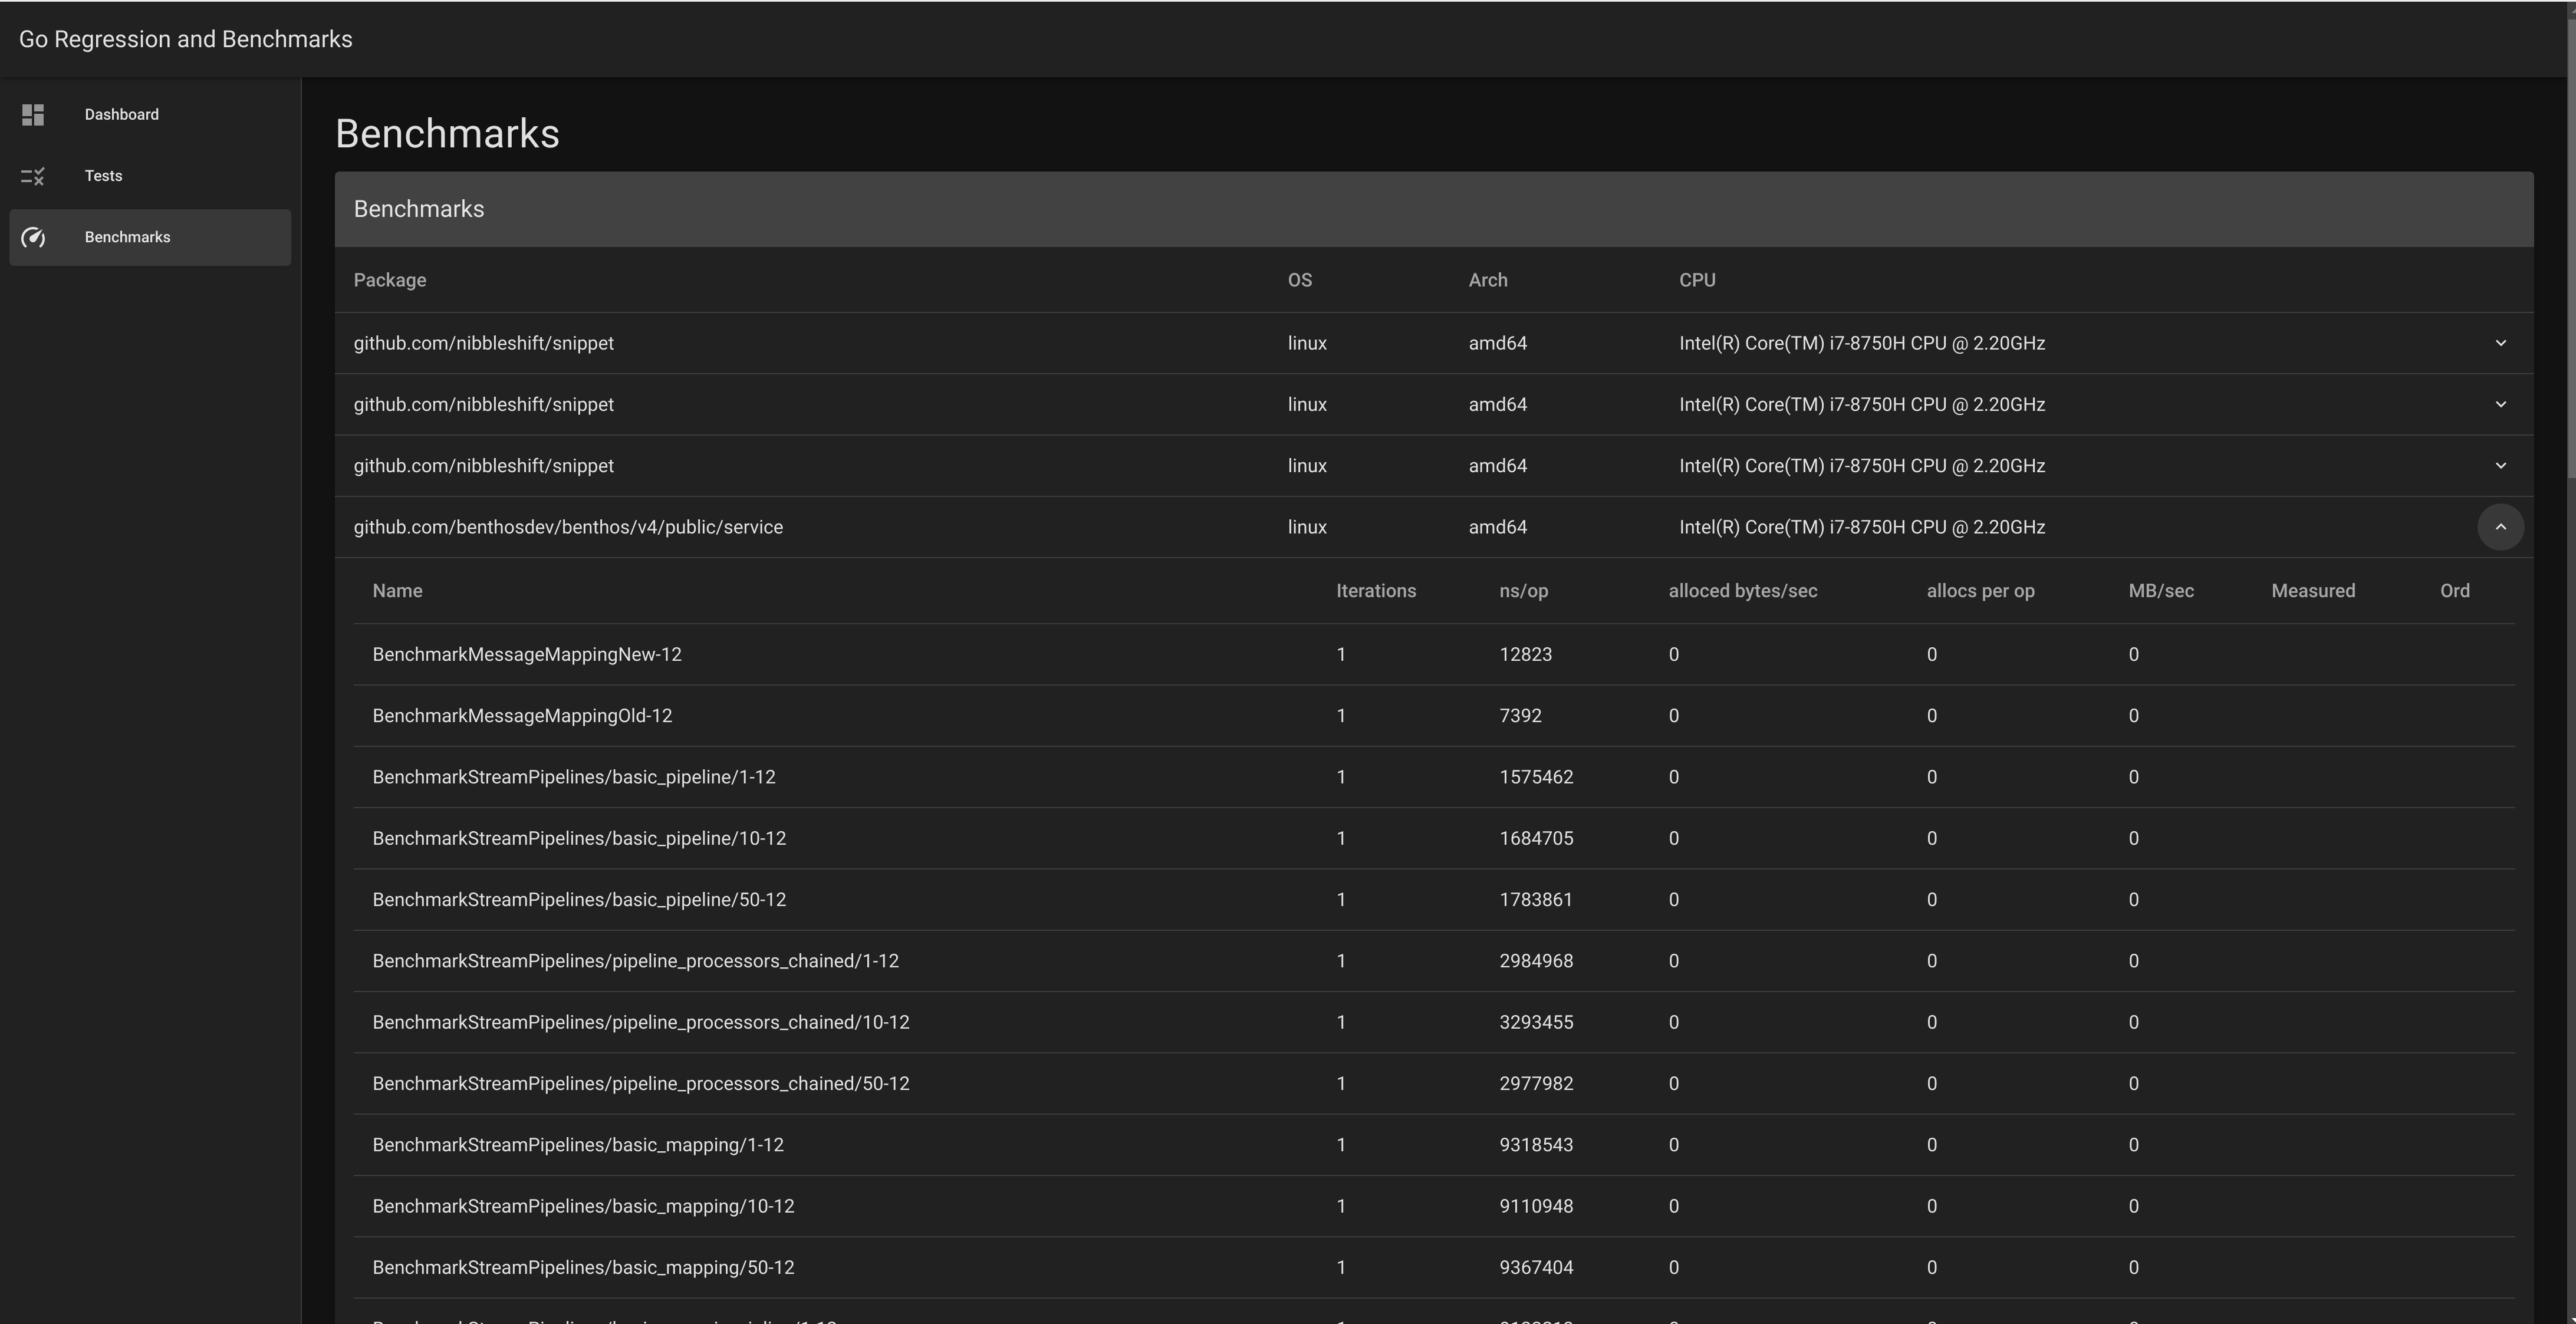Viewport: 2576px width, 1324px height.
Task: Click the CPU column header
Action: pos(1697,280)
